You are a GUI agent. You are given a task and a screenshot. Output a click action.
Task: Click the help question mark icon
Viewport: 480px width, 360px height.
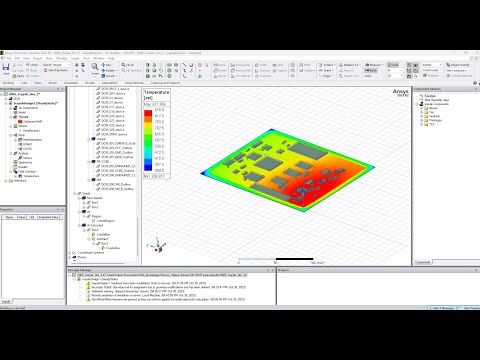(475, 83)
